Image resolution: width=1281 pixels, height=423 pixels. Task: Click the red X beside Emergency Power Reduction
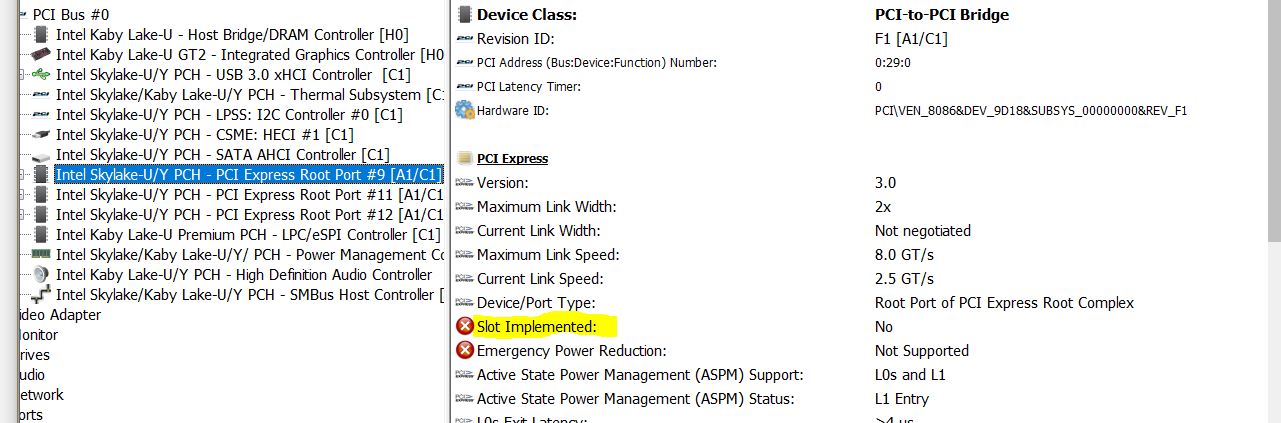click(x=465, y=350)
